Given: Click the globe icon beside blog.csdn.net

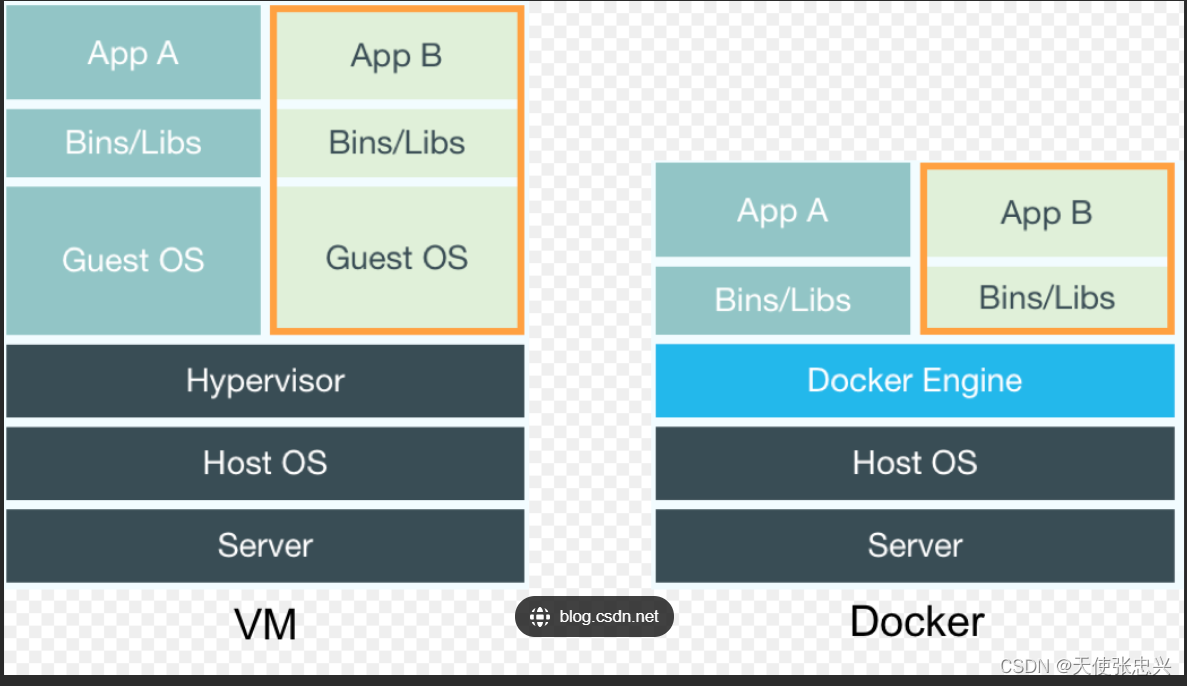Looking at the screenshot, I should click(x=540, y=617).
